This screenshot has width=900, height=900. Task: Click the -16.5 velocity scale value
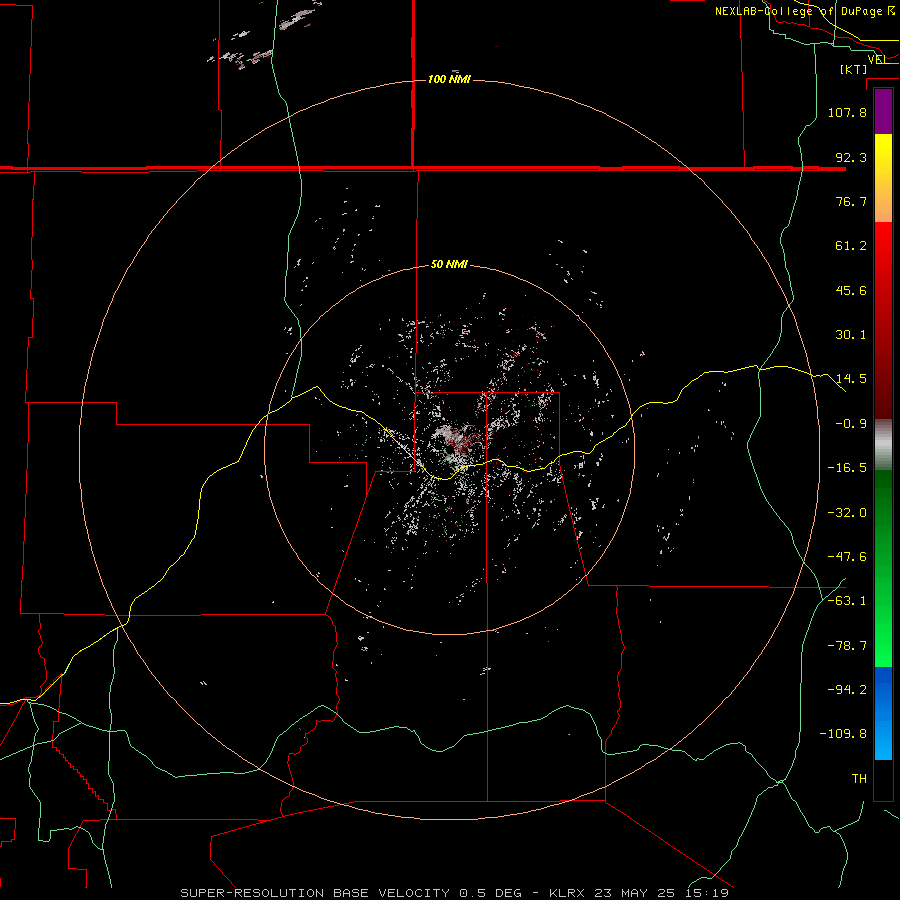tap(847, 468)
